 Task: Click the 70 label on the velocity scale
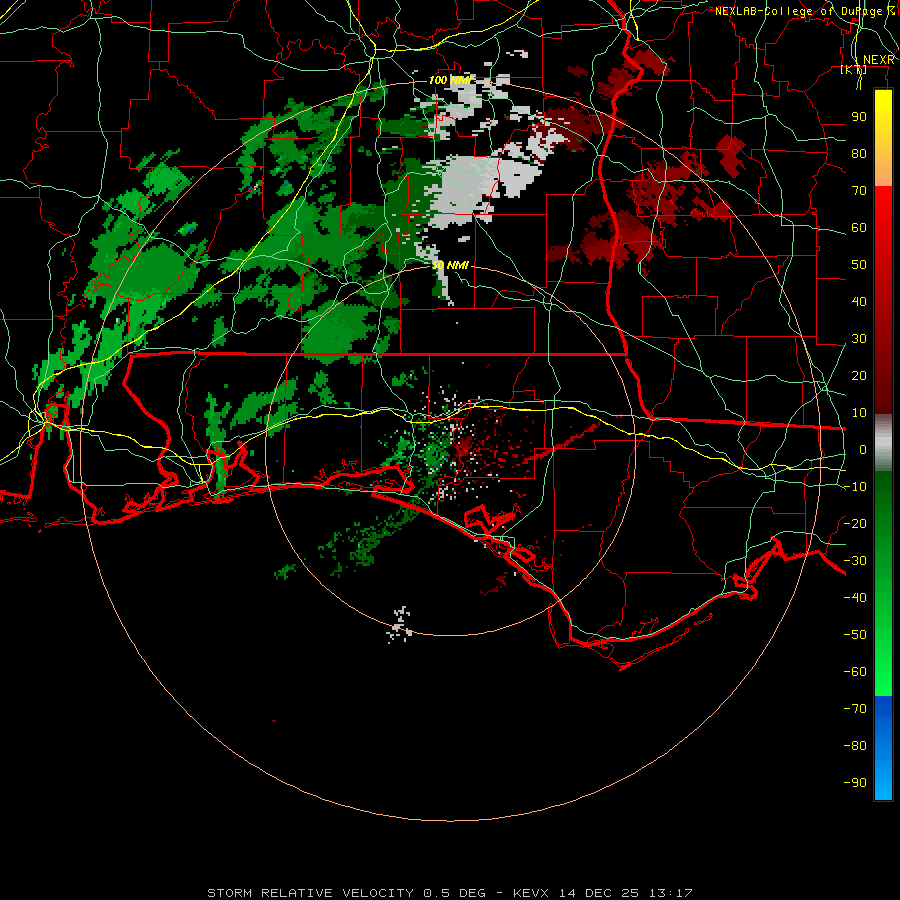(x=859, y=191)
